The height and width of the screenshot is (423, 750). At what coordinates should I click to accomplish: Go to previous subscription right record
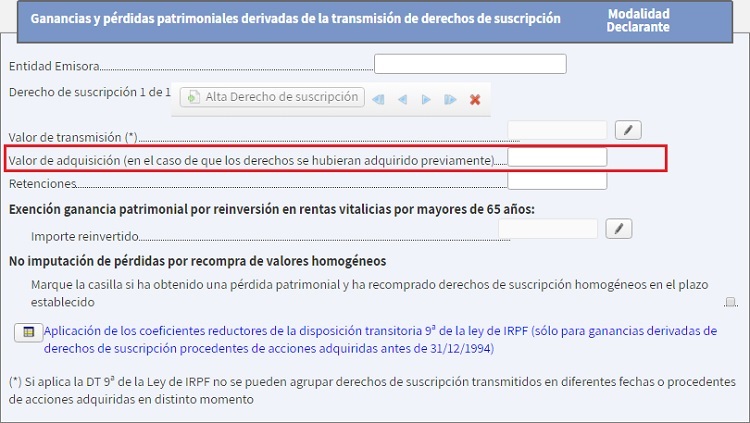[x=402, y=100]
